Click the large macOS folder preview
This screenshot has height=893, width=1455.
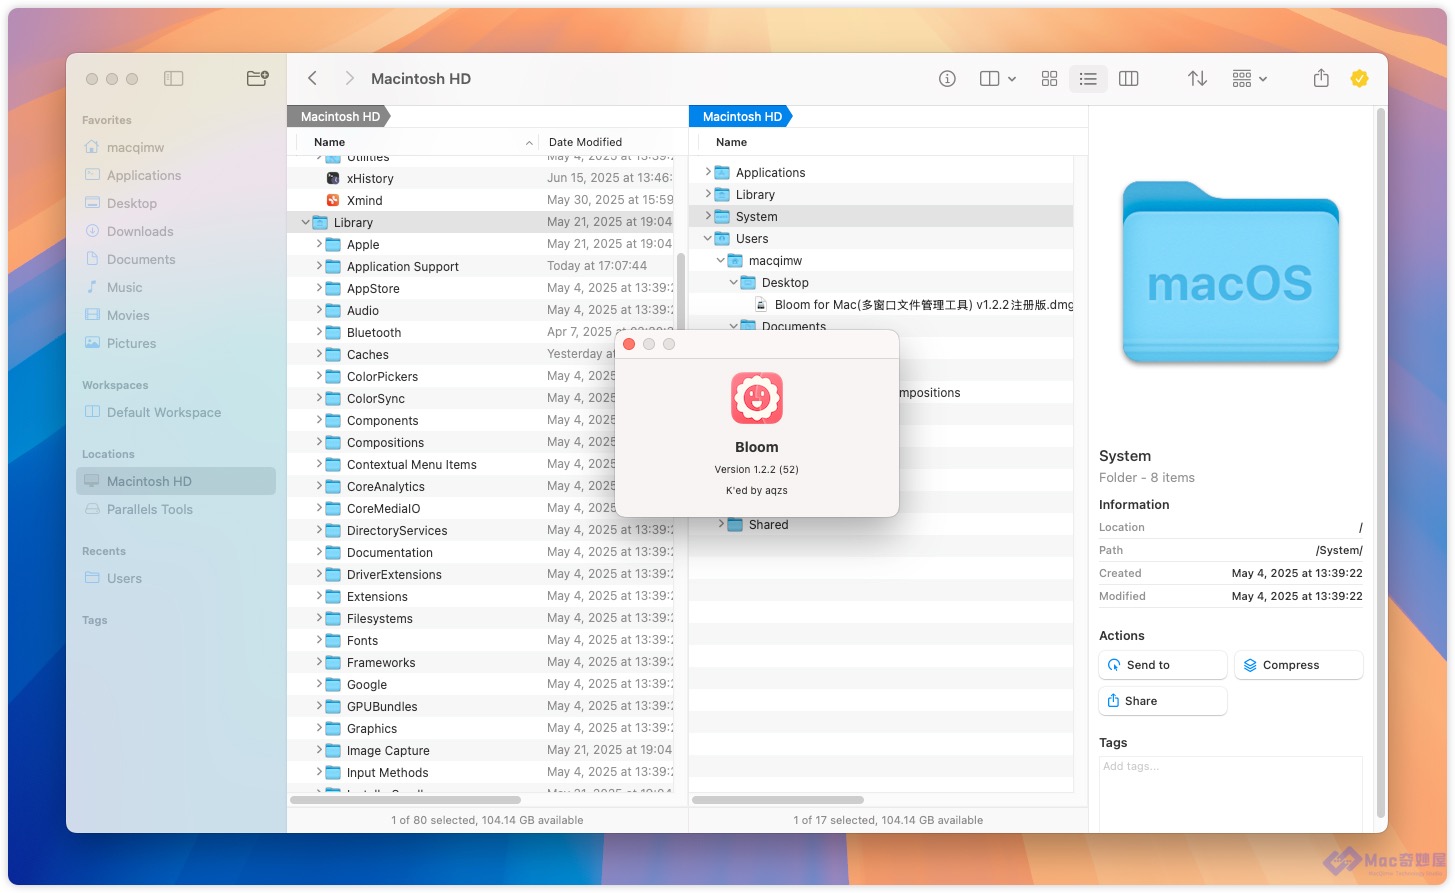pos(1231,272)
